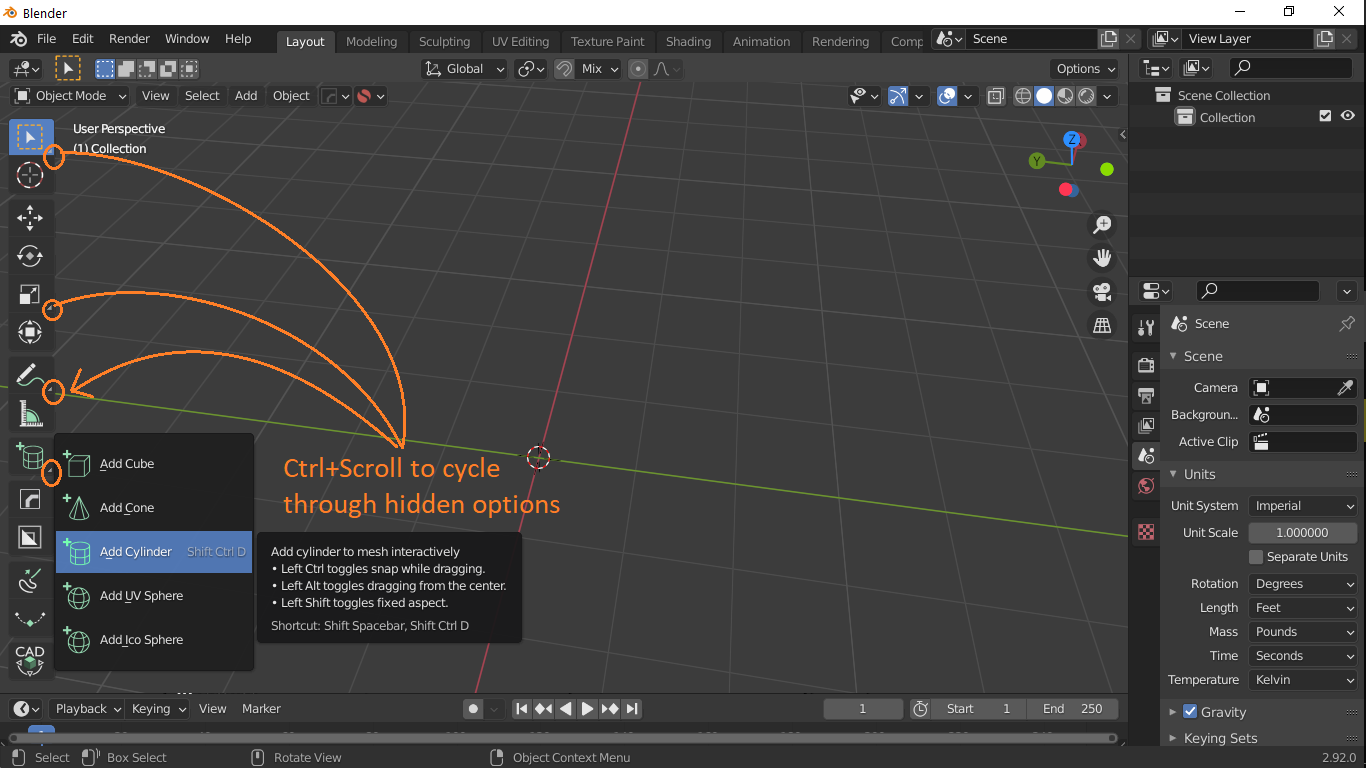Toggle proportional editing button
This screenshot has width=1366, height=768.
click(x=638, y=69)
